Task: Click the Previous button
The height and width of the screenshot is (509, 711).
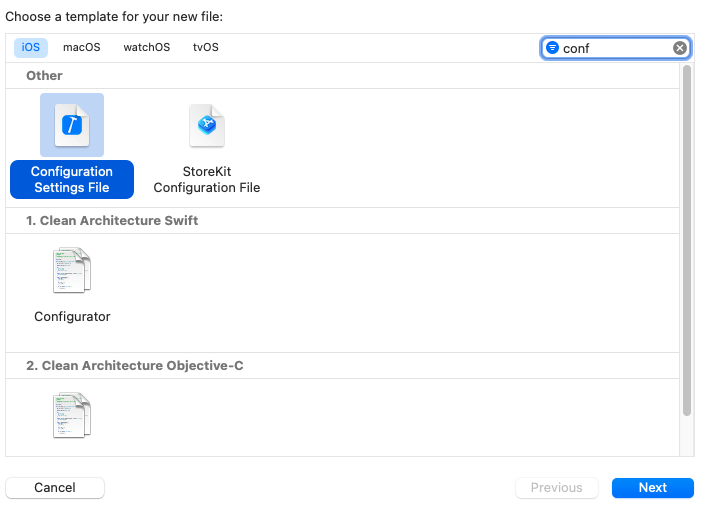Action: (x=556, y=488)
